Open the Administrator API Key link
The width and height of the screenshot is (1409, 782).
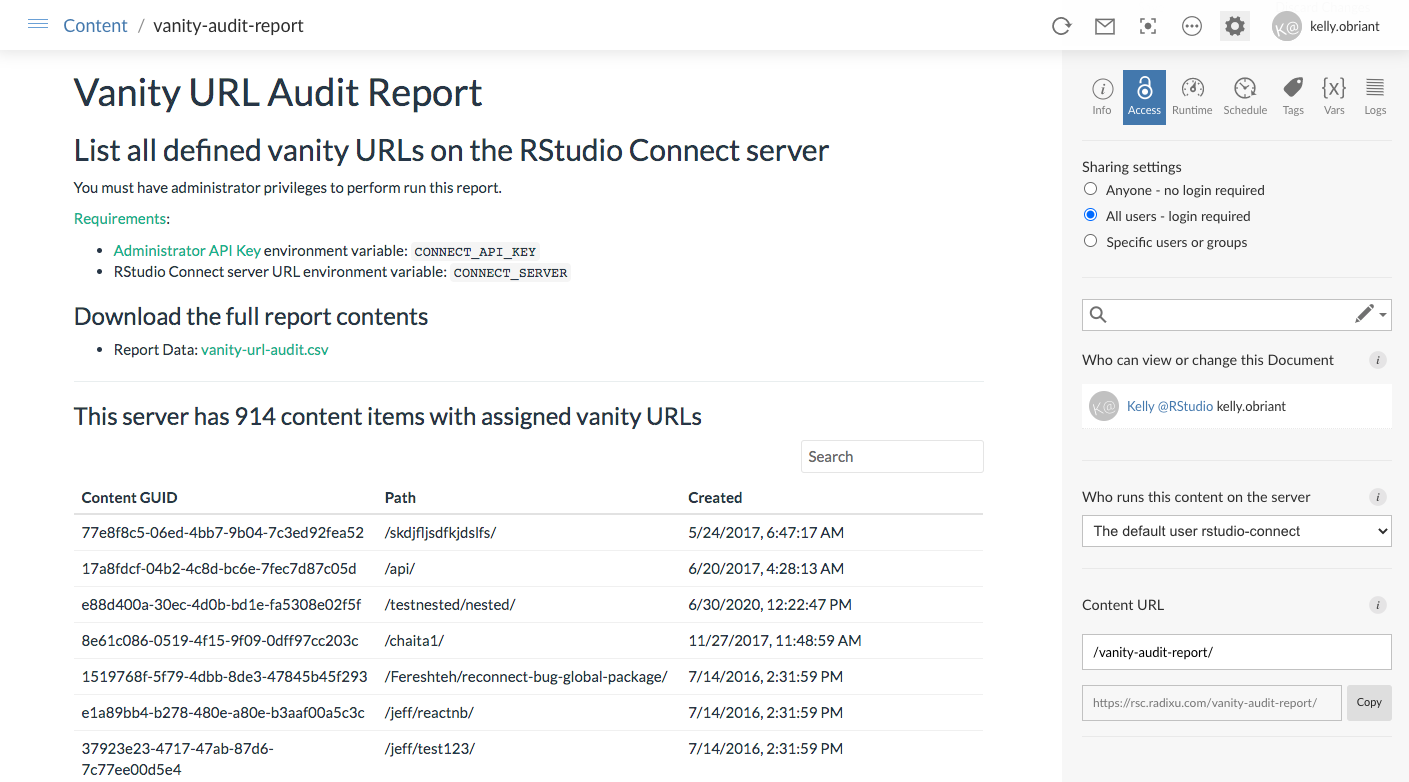pyautogui.click(x=187, y=251)
